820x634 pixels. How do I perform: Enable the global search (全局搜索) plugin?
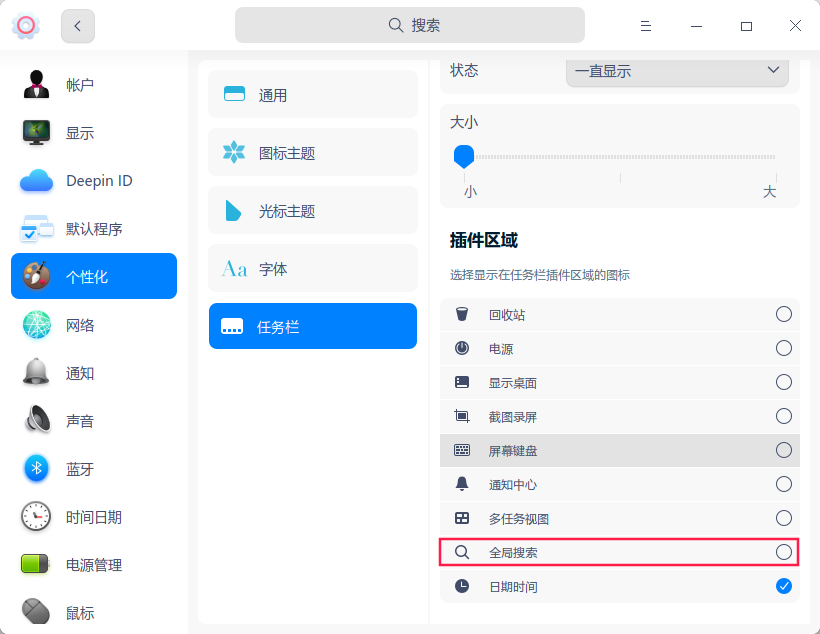point(784,552)
